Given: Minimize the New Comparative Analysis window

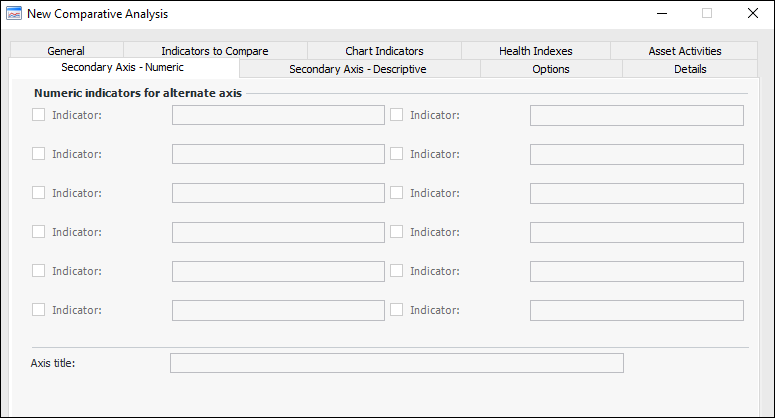Looking at the screenshot, I should [x=661, y=14].
